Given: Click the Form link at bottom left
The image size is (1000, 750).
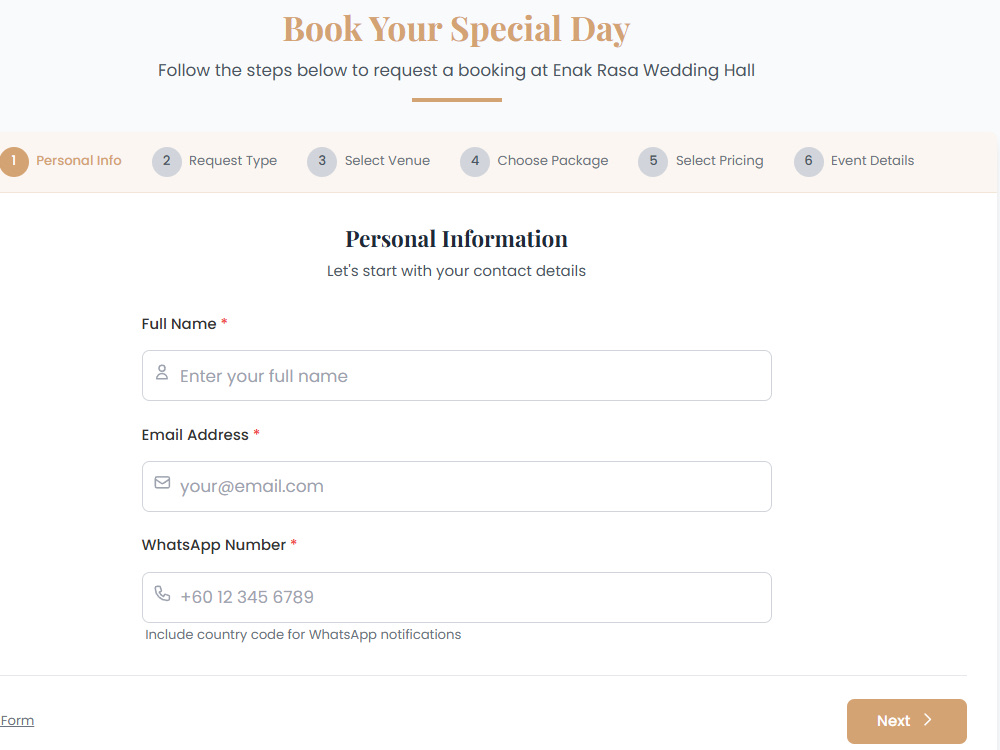Looking at the screenshot, I should click(17, 721).
